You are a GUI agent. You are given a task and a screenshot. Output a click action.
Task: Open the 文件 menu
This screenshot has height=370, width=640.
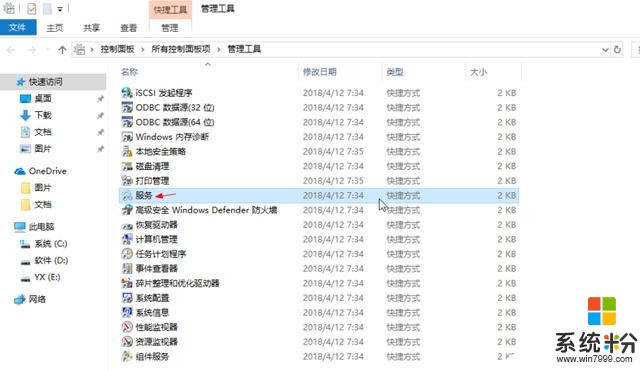pyautogui.click(x=18, y=27)
